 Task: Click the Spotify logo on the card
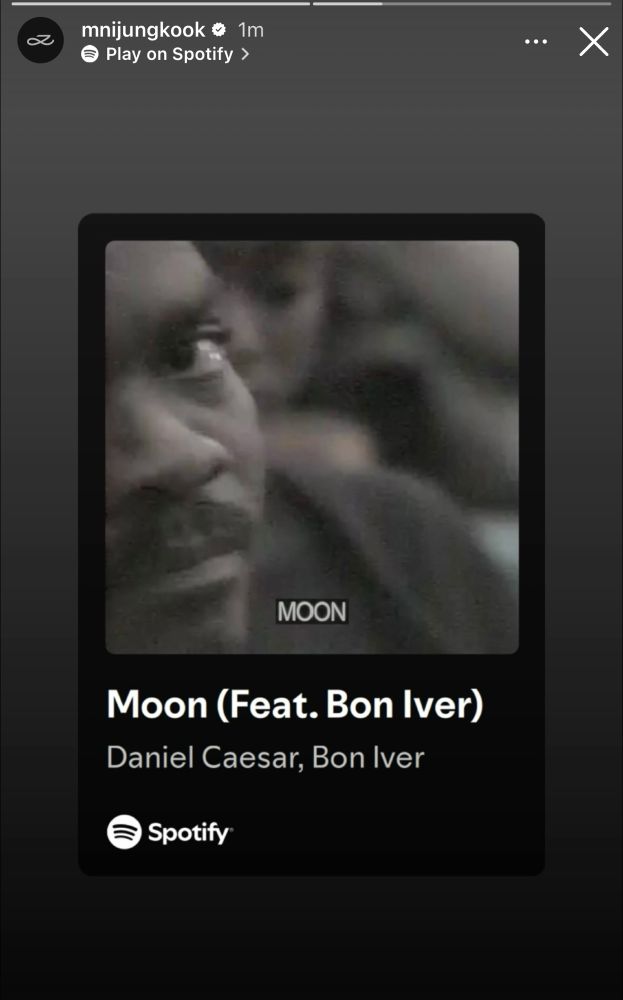click(x=124, y=832)
